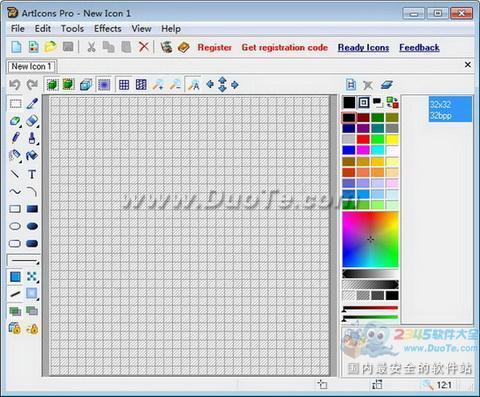Click the red delete X icon
Image resolution: width=480 pixels, height=397 pixels.
(144, 47)
